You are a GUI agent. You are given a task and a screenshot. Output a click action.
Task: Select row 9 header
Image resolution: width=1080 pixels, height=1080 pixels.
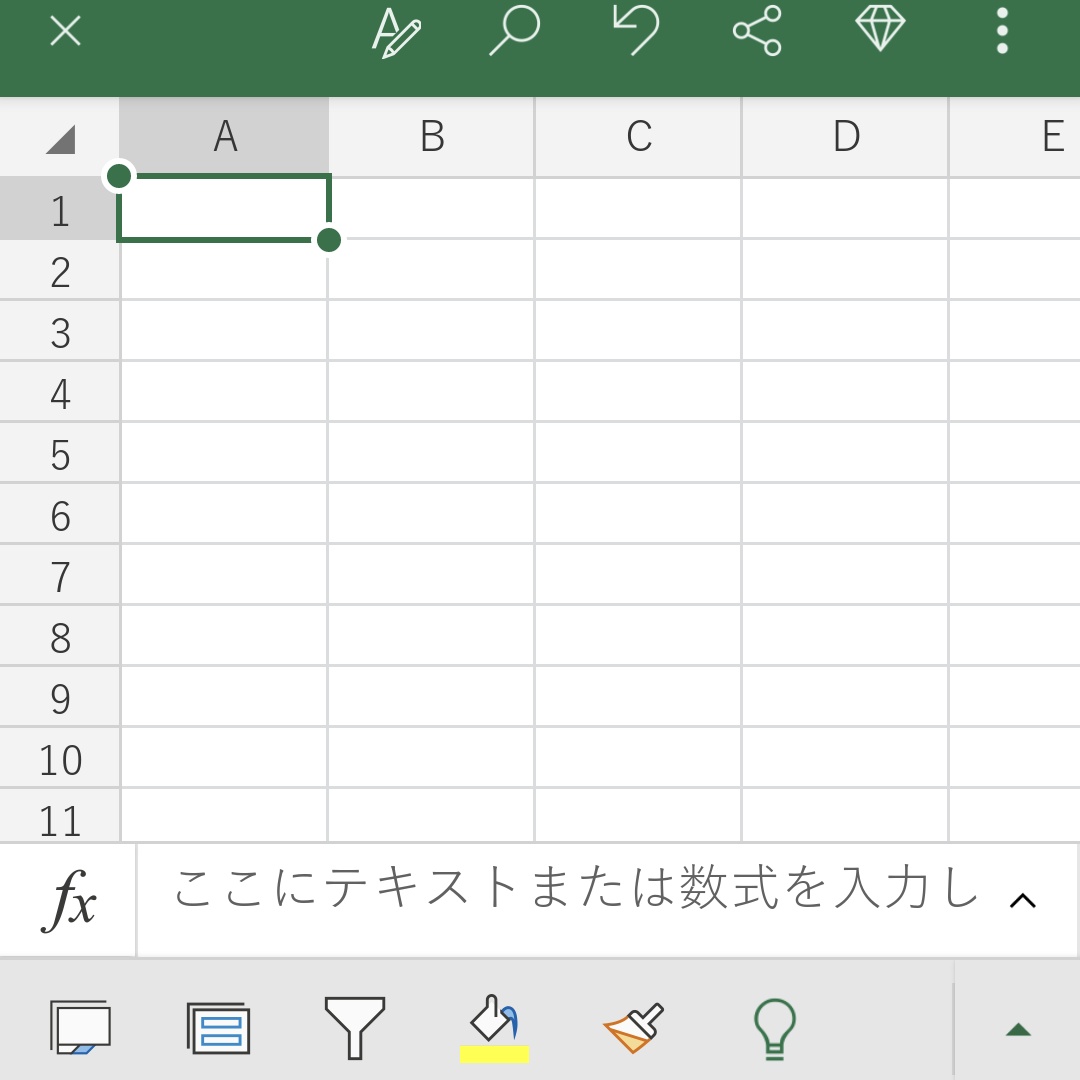tap(59, 696)
